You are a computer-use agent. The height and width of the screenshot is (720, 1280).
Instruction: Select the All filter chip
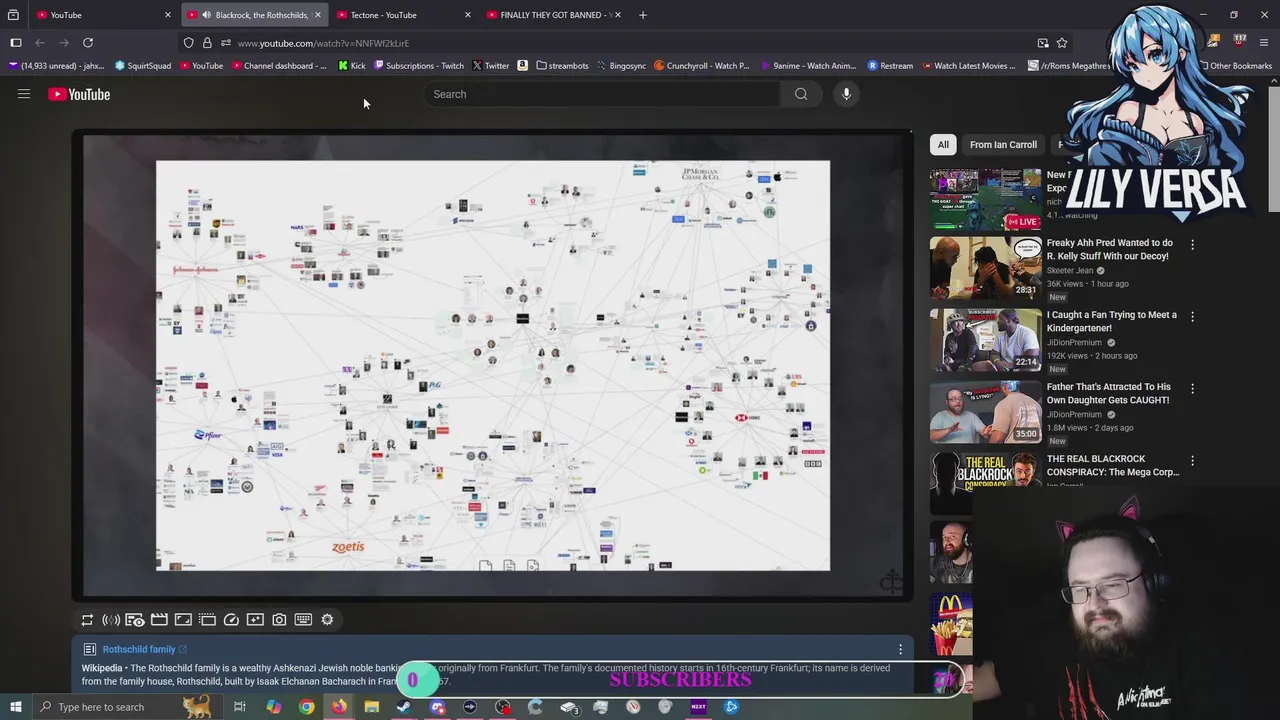click(943, 145)
